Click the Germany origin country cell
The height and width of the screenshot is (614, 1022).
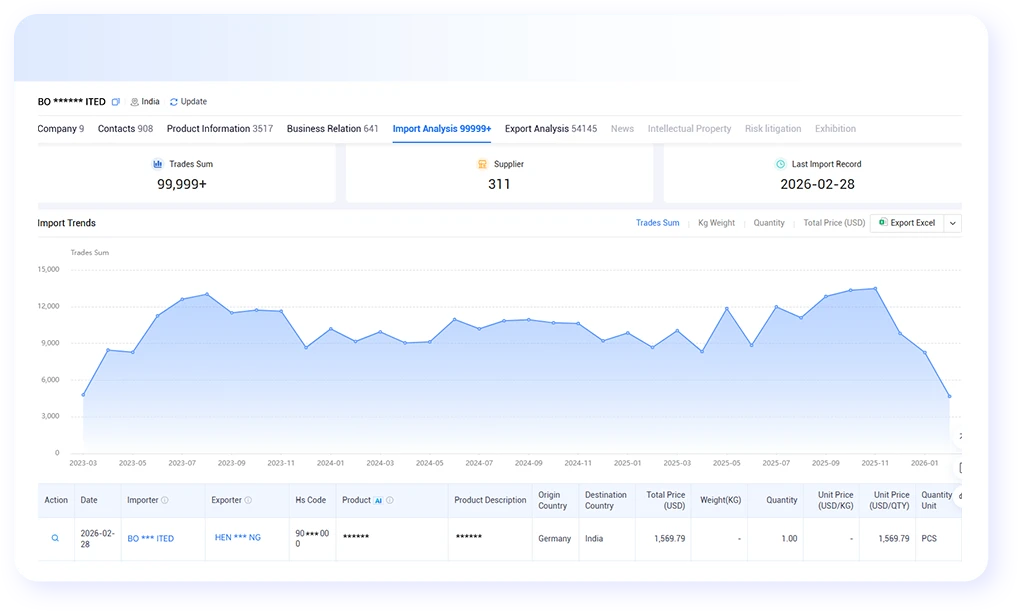pyautogui.click(x=555, y=538)
